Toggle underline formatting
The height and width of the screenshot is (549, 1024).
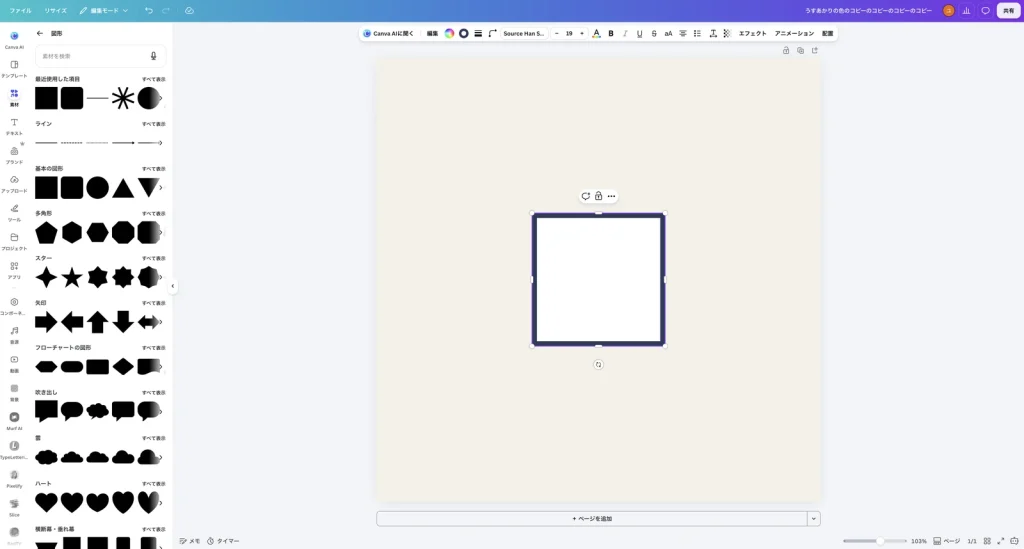(x=639, y=33)
